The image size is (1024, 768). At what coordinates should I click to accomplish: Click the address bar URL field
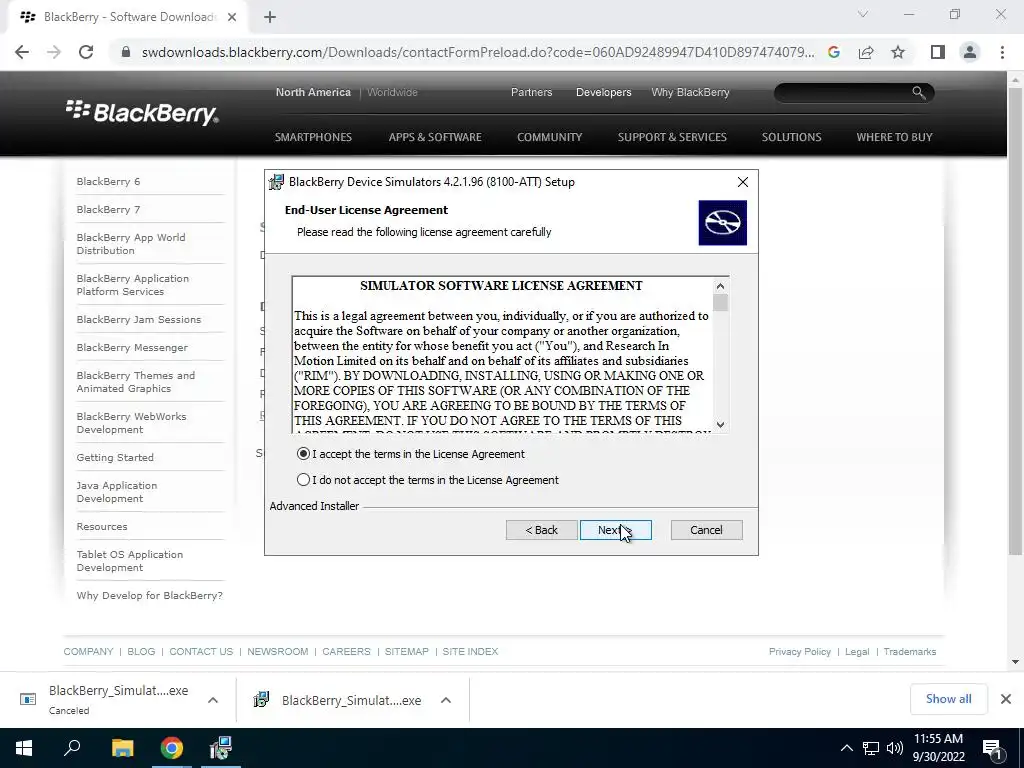pyautogui.click(x=477, y=52)
